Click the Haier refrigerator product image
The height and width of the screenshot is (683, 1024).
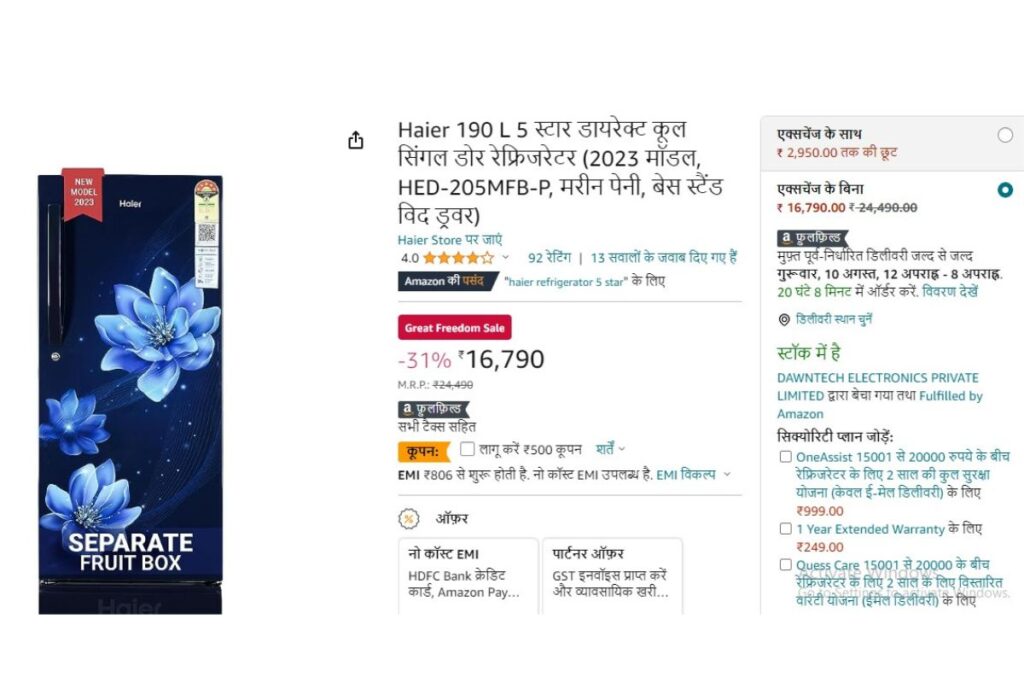click(x=130, y=392)
